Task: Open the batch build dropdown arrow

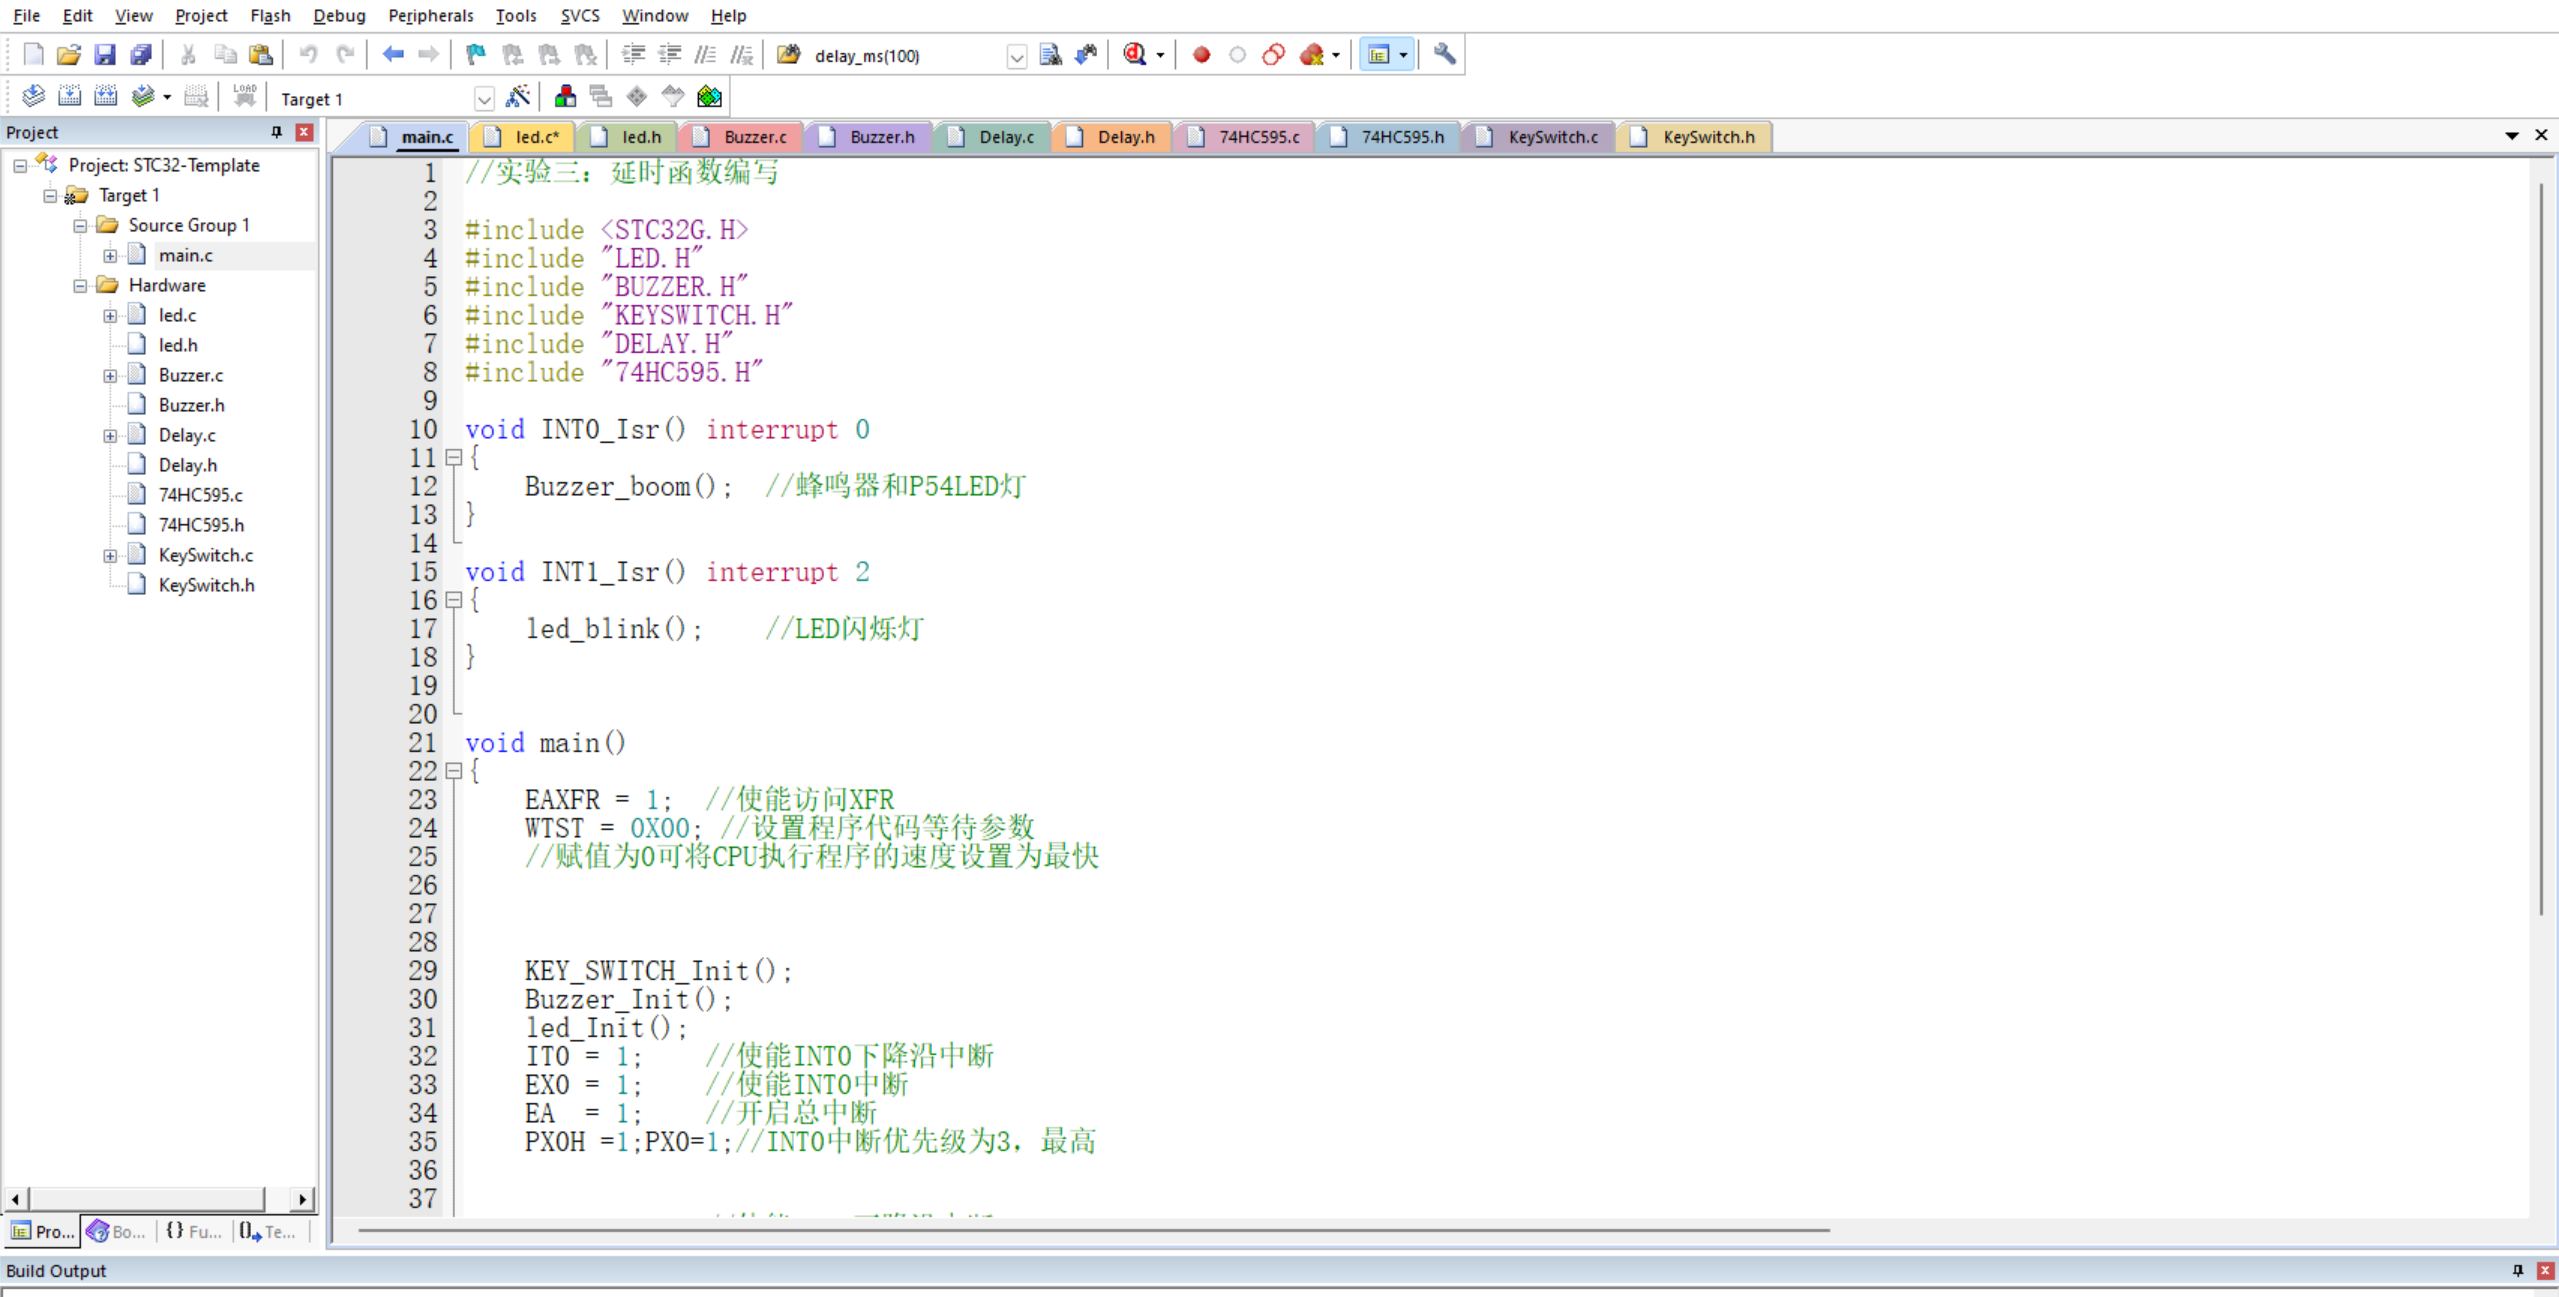Action: 167,97
